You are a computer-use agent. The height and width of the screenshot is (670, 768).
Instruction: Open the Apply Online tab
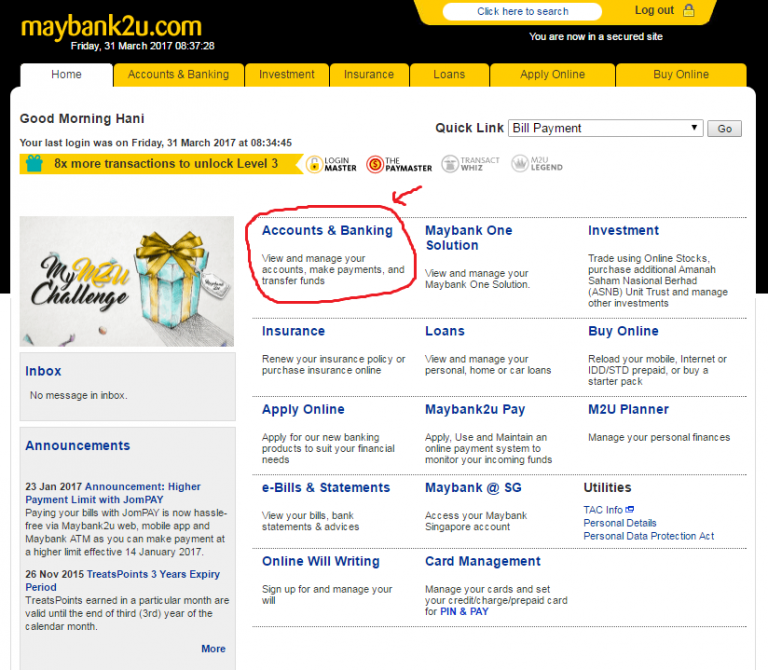pyautogui.click(x=552, y=74)
